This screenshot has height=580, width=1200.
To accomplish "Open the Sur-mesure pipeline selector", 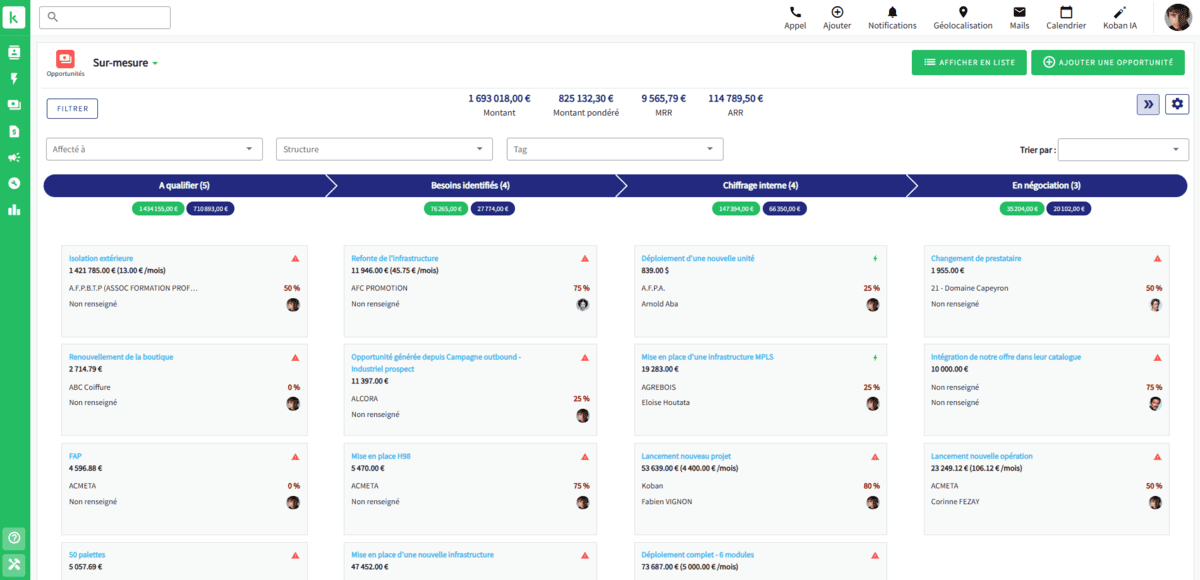I will click(126, 63).
